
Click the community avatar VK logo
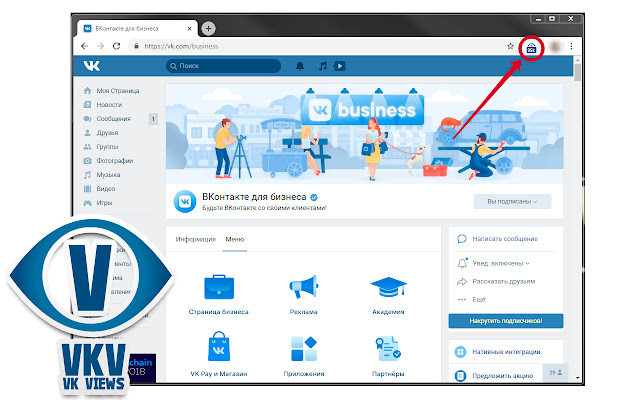pos(185,202)
